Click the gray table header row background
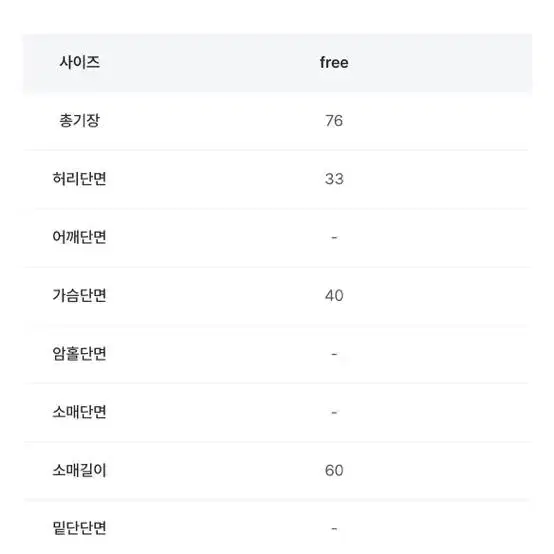Image resolution: width=554 pixels, height=554 pixels. pos(277,63)
